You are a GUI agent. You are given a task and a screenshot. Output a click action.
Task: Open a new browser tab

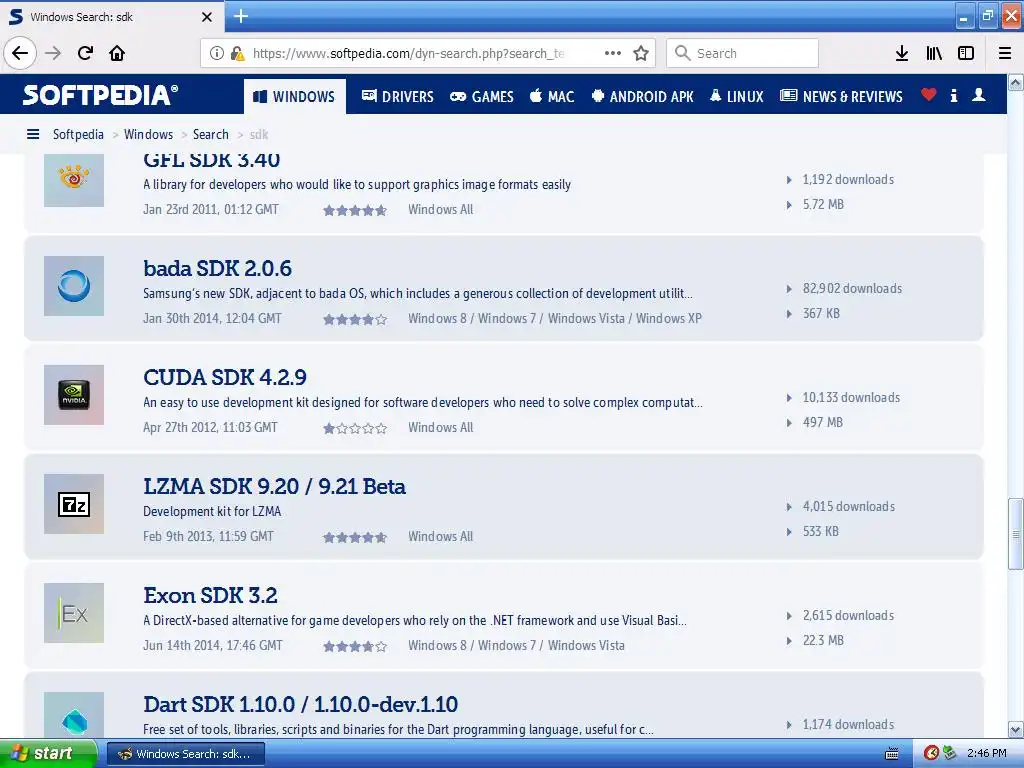(x=241, y=16)
